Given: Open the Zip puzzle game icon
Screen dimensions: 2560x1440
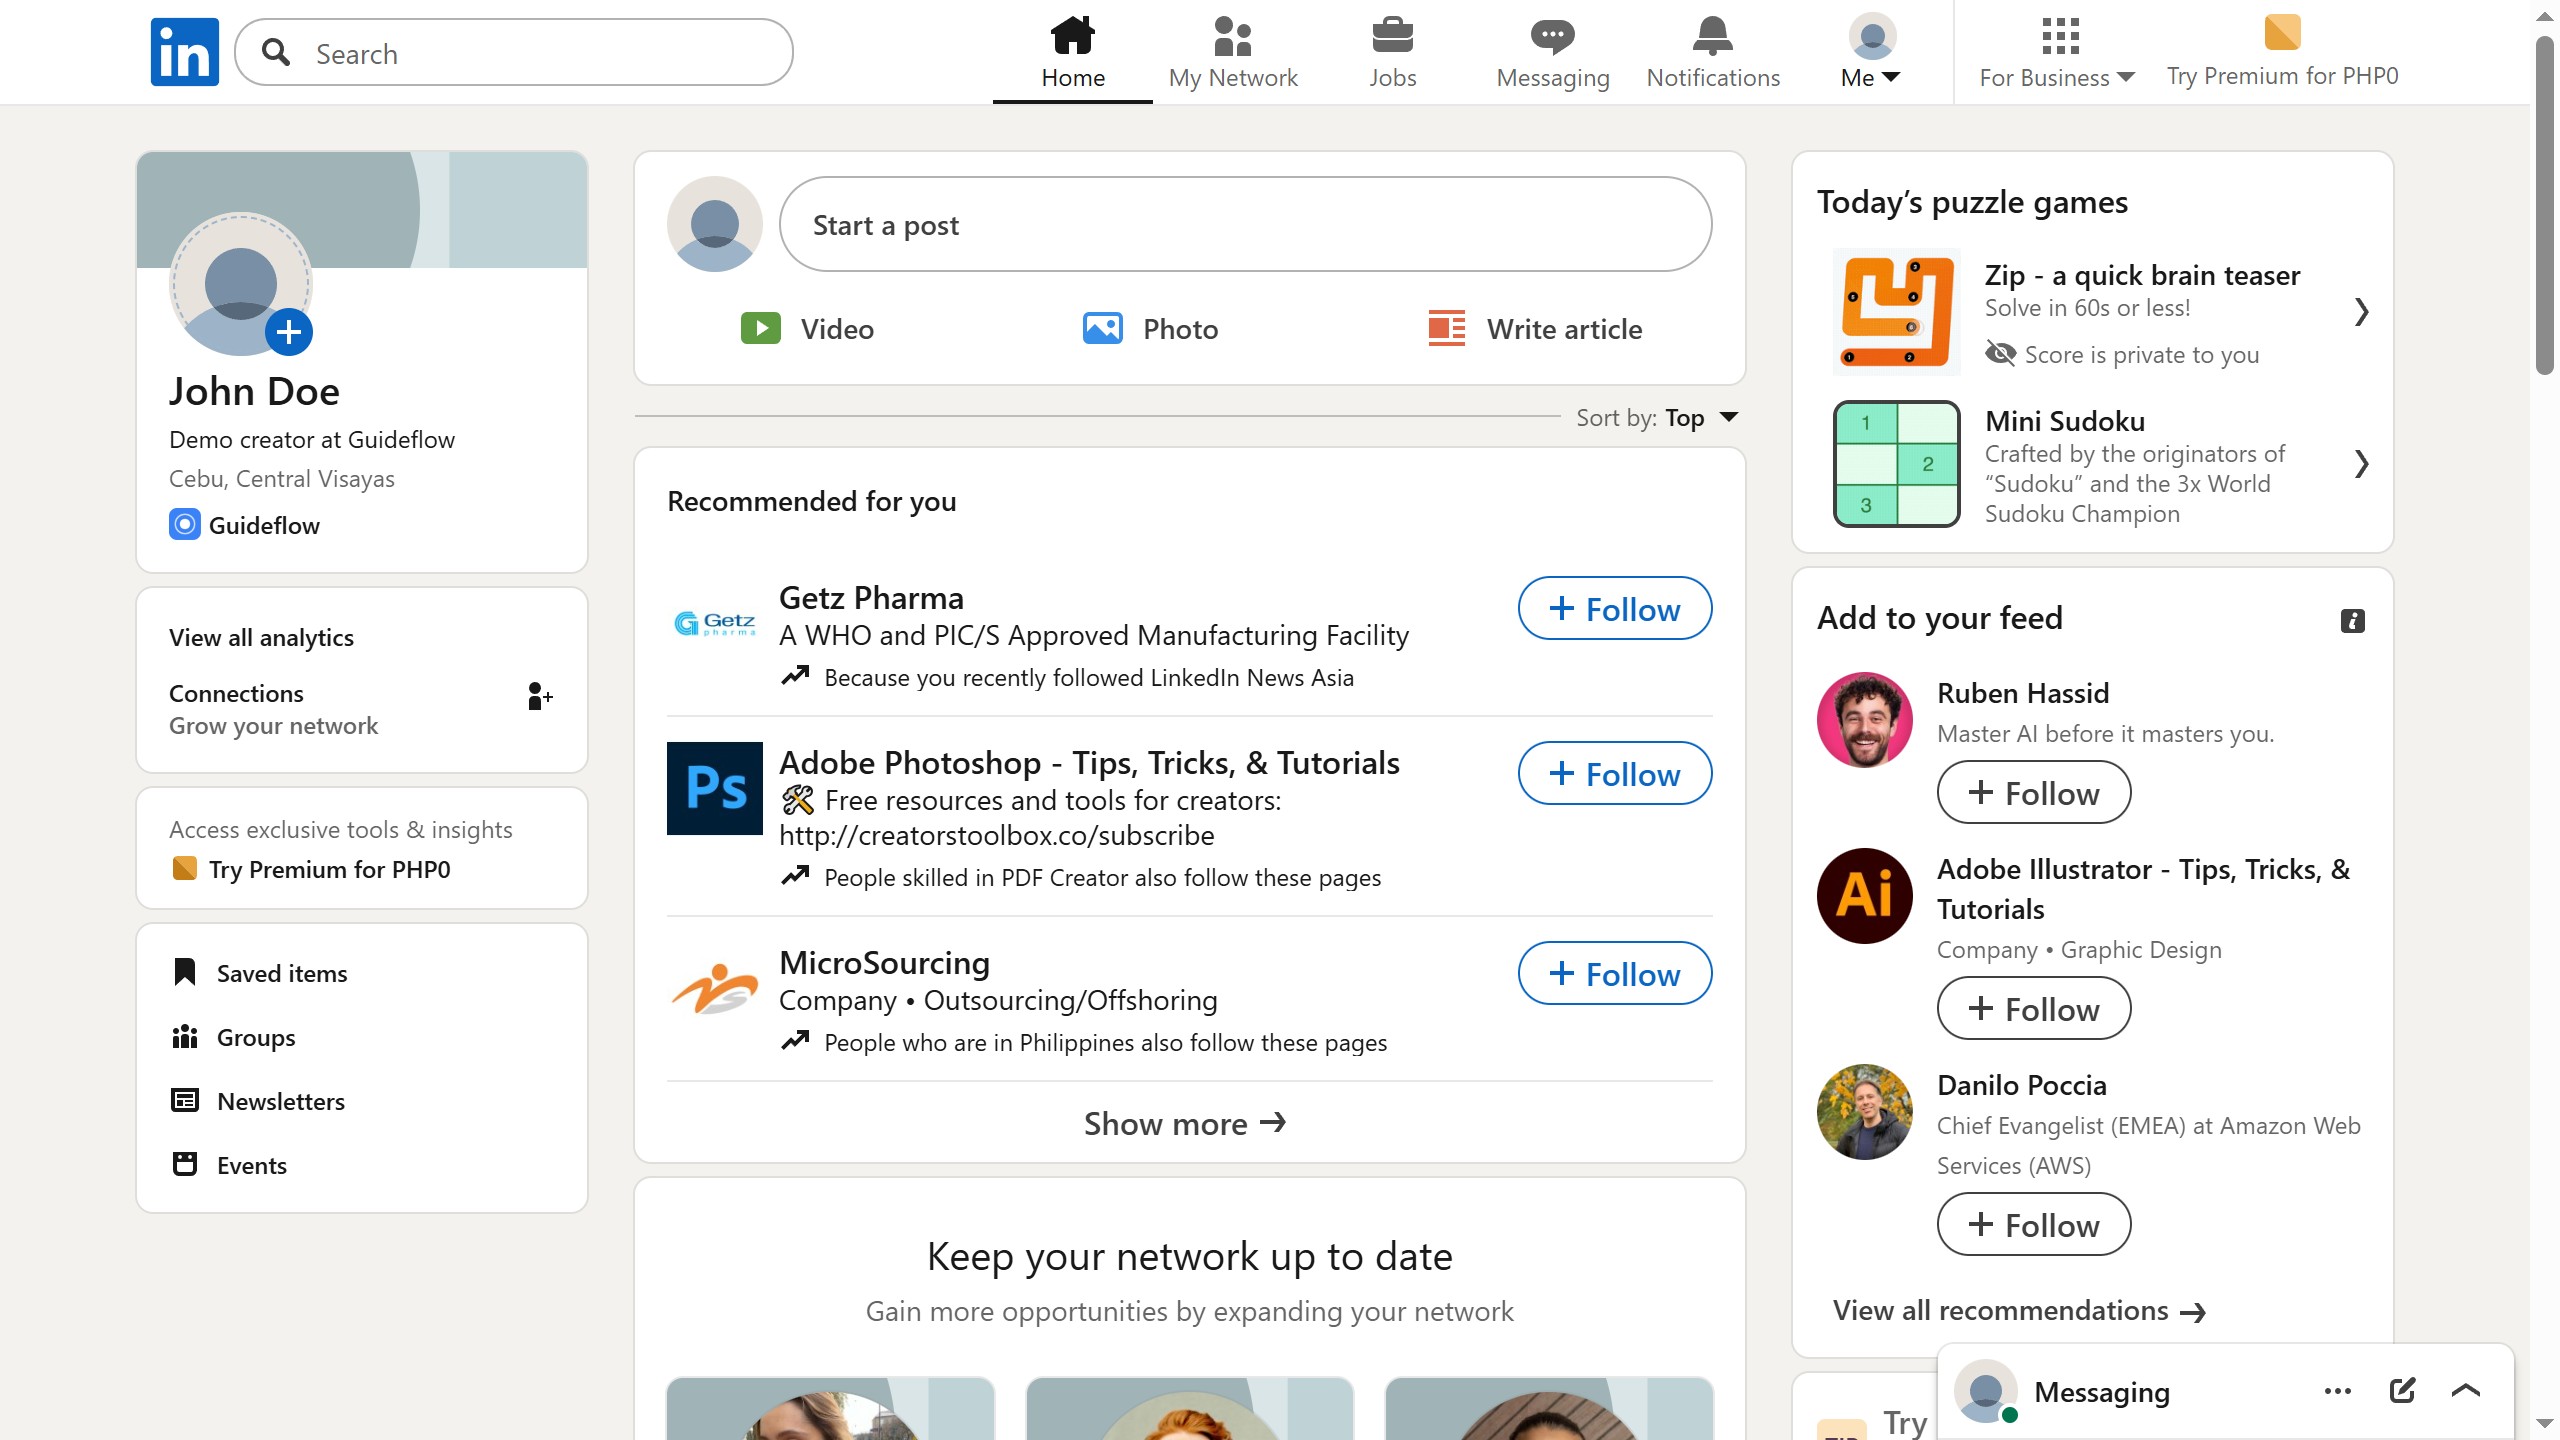Looking at the screenshot, I should point(1896,312).
